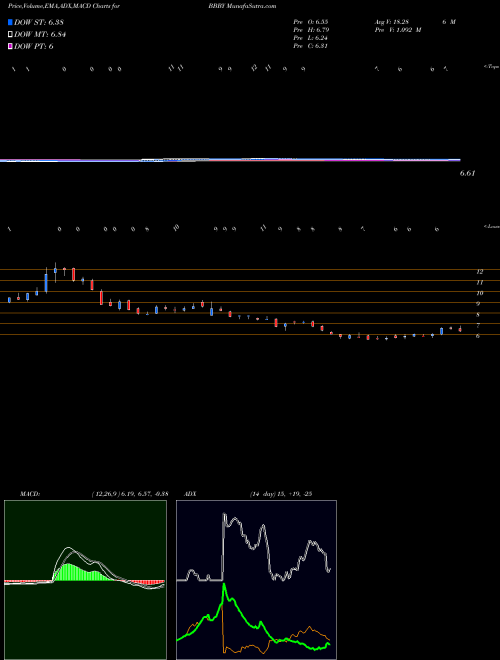Open the MACD histogram chart
Image resolution: width=500 pixels, height=660 pixels.
[x=85, y=580]
